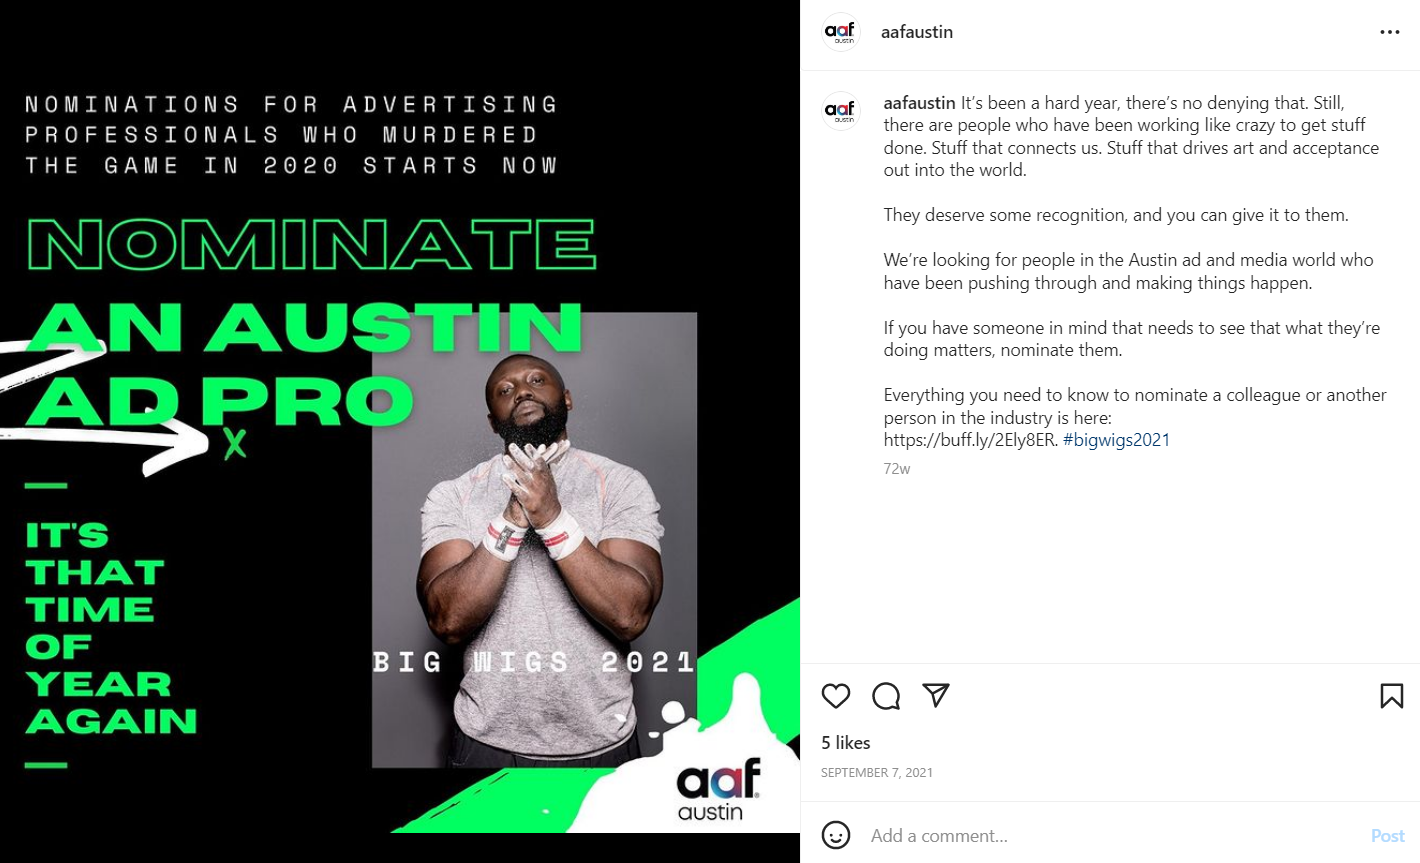Click the green NOMINATE headline graphic
Viewport: 1420px width, 863px height.
tap(311, 244)
